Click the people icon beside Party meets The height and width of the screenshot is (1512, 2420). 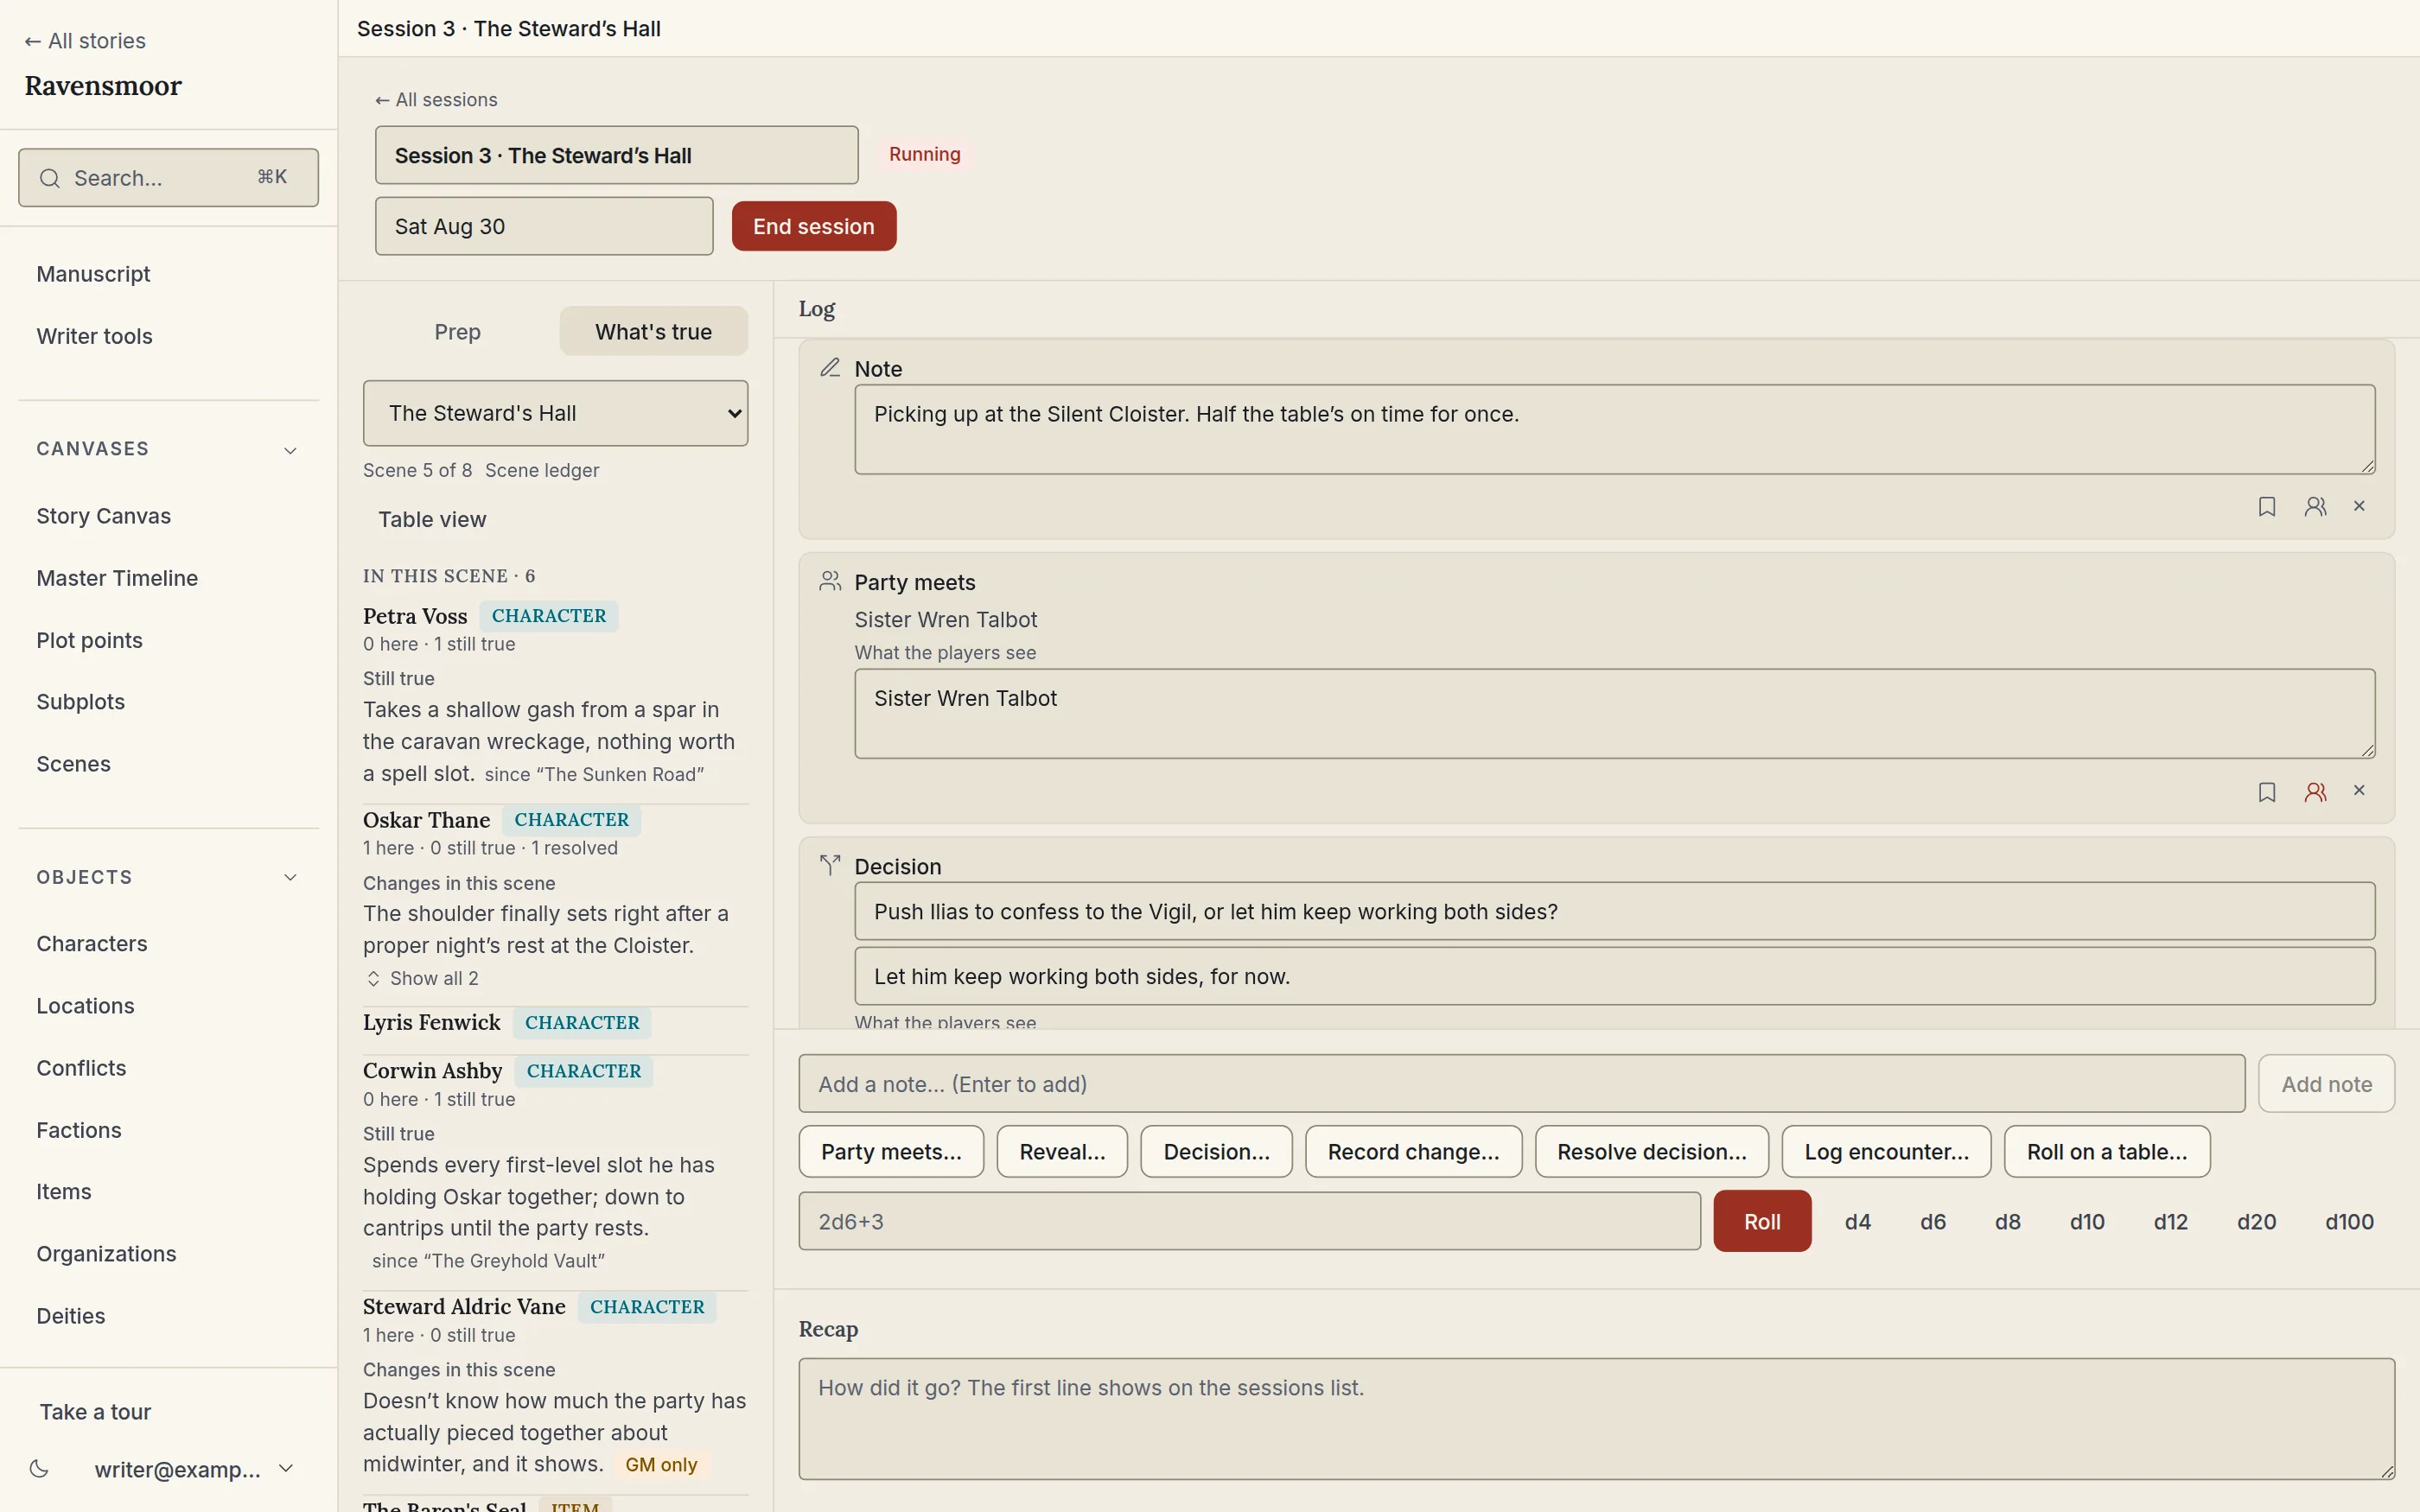pos(830,581)
